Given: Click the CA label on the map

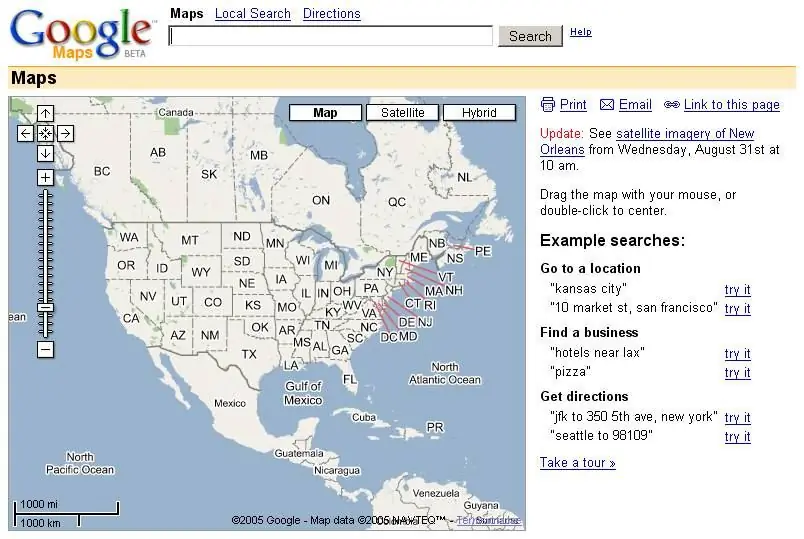Looking at the screenshot, I should pyautogui.click(x=131, y=318).
